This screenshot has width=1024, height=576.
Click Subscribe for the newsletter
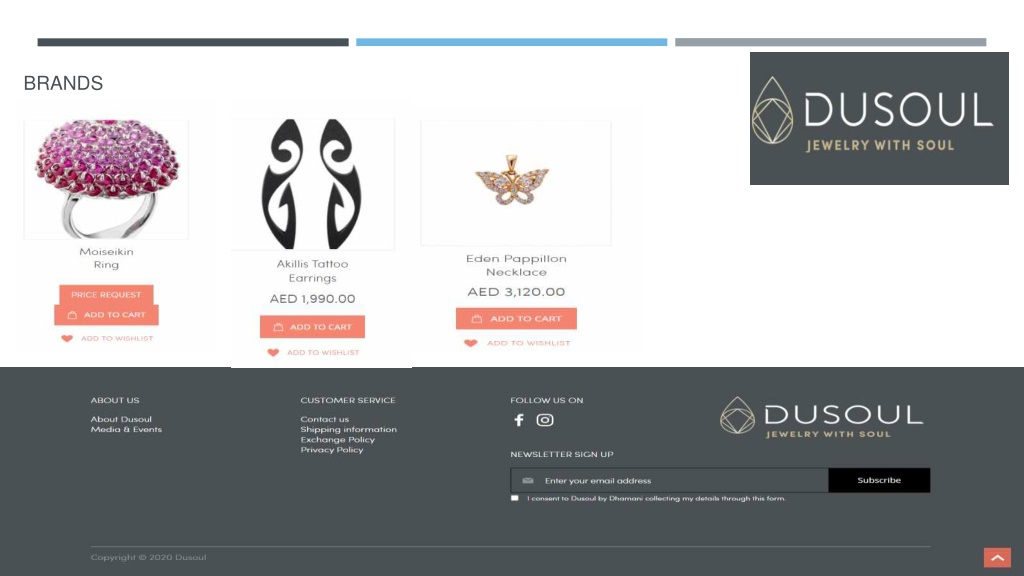click(x=879, y=480)
